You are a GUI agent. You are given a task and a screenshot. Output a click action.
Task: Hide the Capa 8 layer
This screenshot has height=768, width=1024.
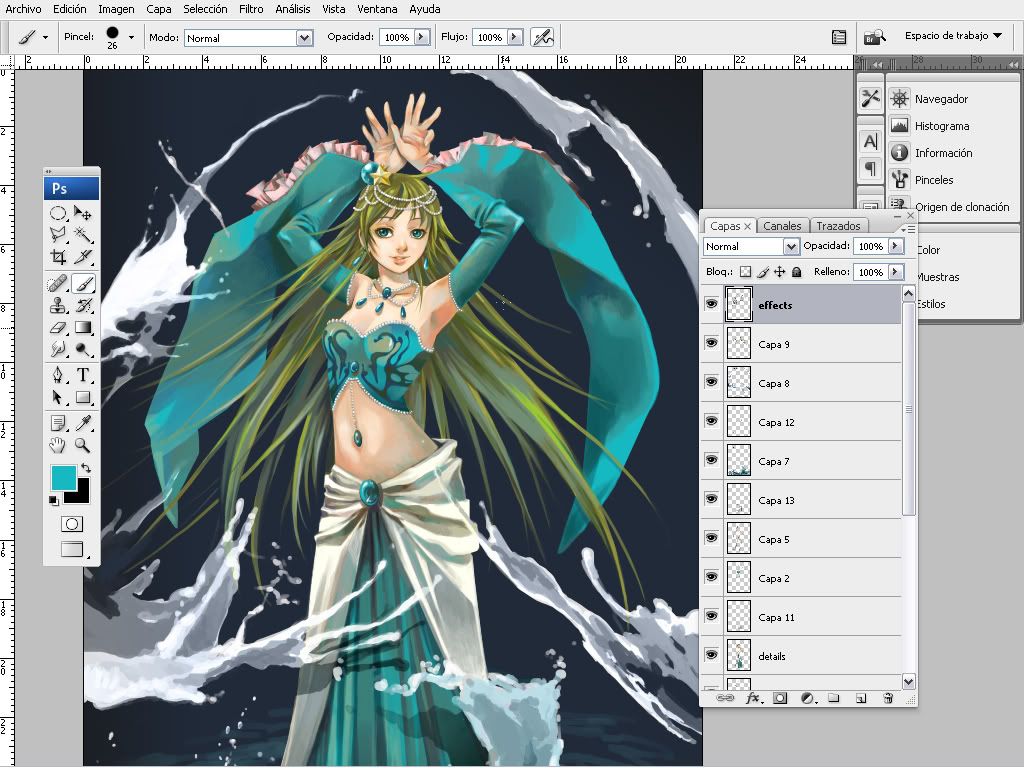tap(712, 382)
